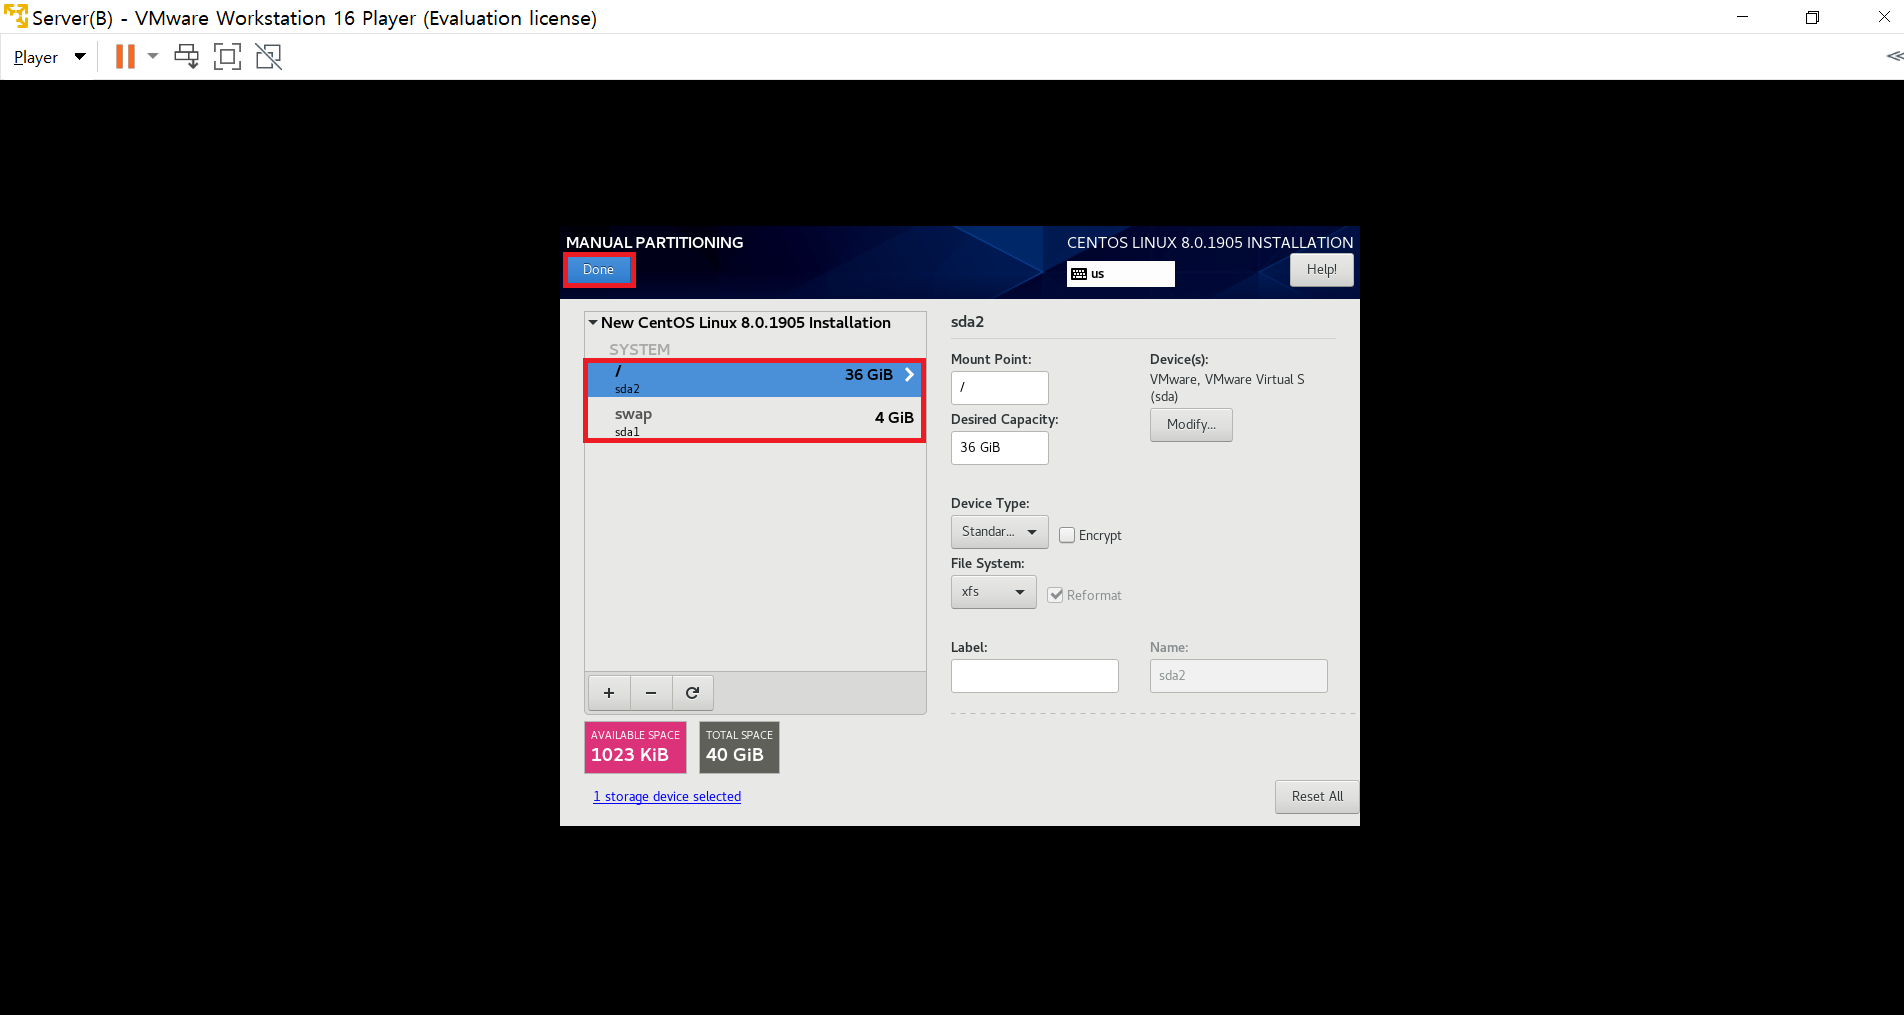
Task: Click the Mount Point field
Action: (x=999, y=388)
